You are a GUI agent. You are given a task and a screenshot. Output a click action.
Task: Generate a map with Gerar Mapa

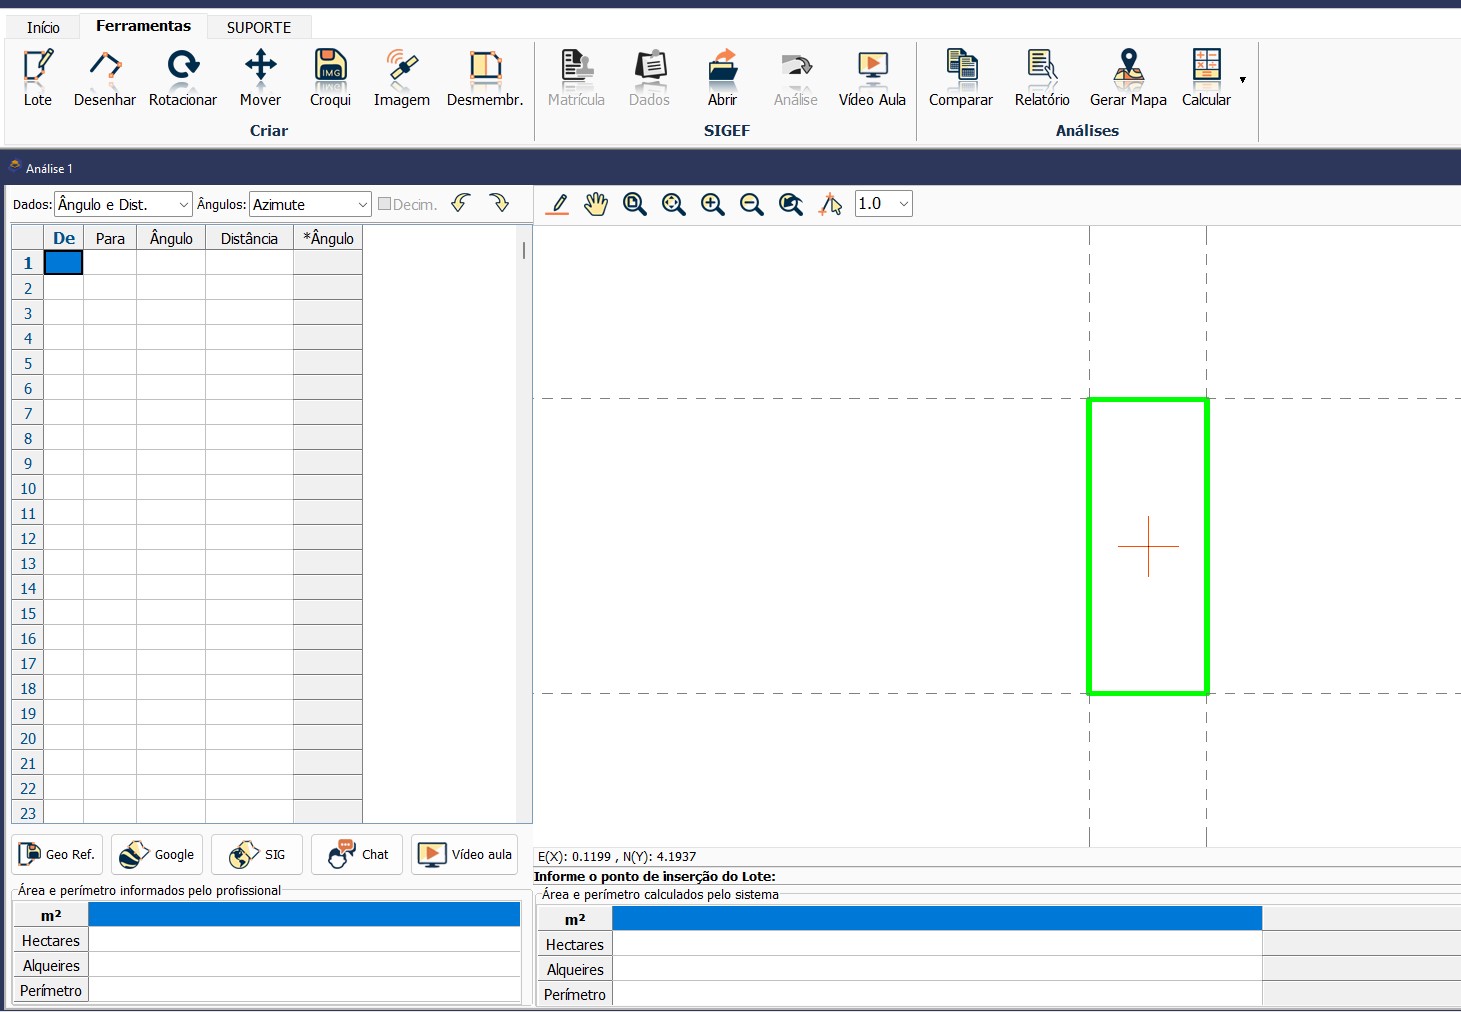point(1128,78)
